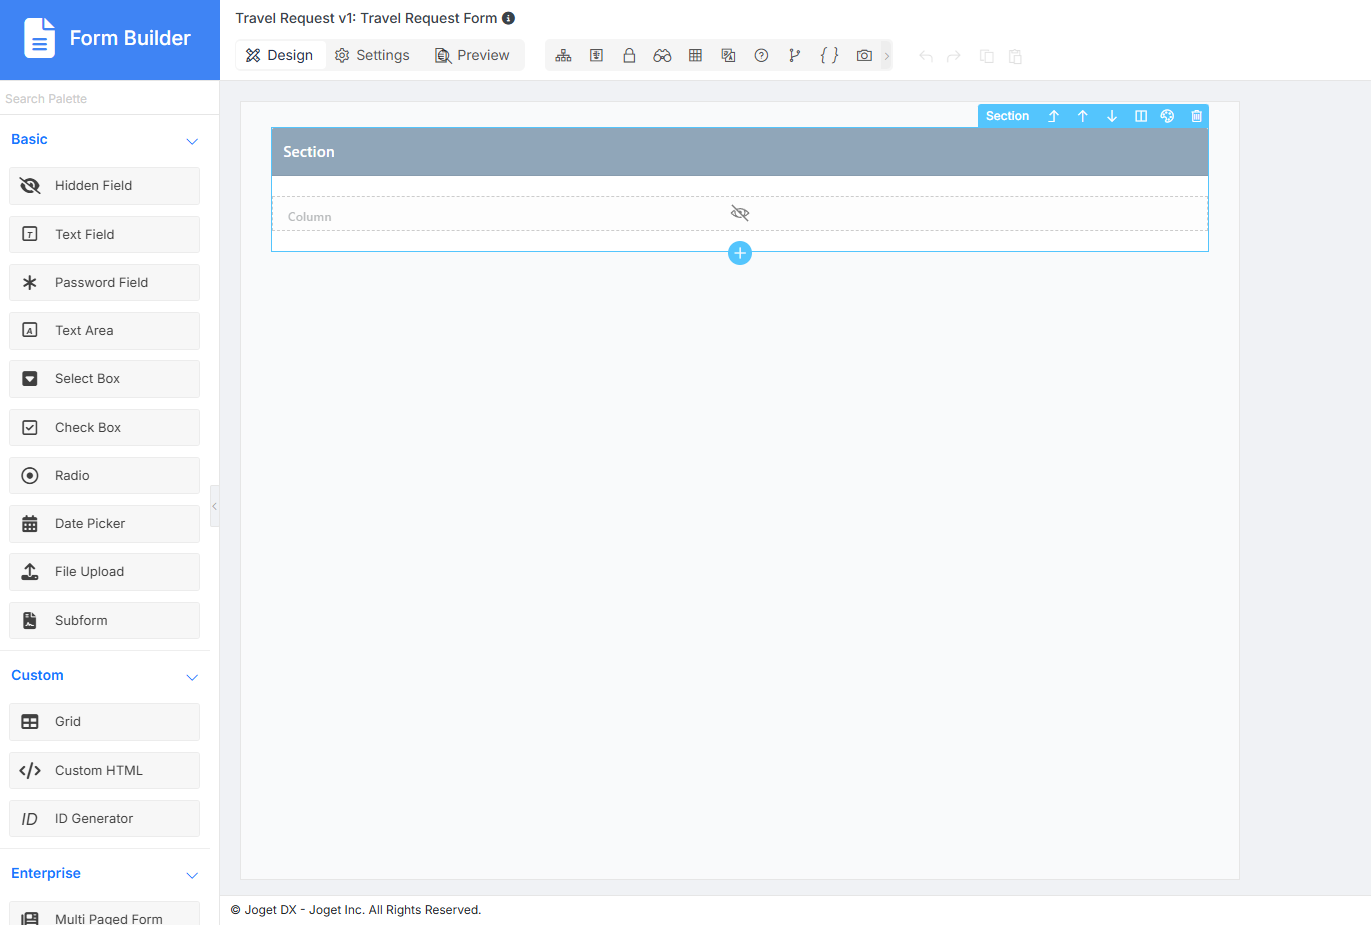Click the translation language icon
This screenshot has height=925, width=1371.
728,56
